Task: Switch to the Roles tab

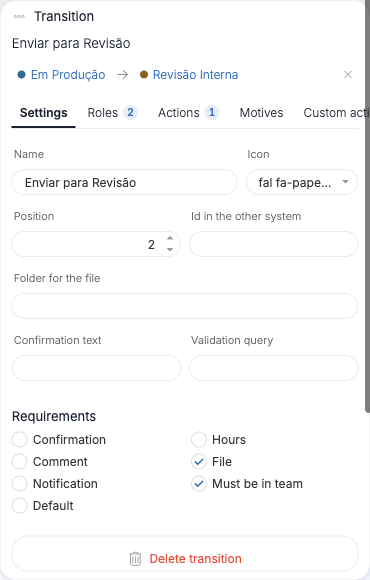Action: [x=112, y=112]
